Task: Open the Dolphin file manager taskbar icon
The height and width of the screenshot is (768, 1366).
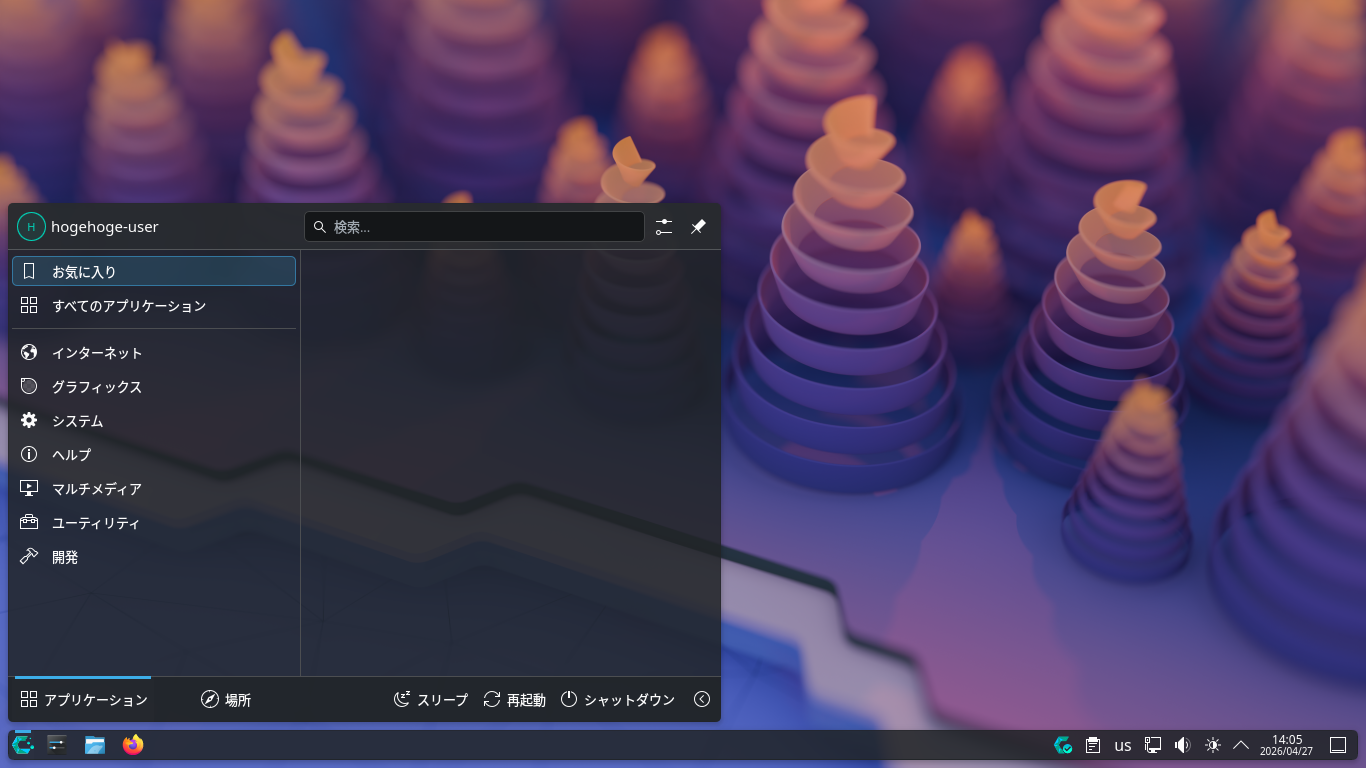Action: 94,744
